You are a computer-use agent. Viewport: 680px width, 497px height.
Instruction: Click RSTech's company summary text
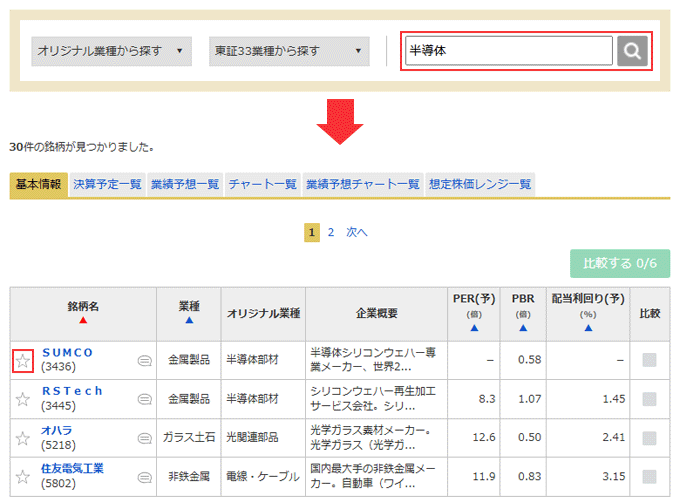coord(373,399)
